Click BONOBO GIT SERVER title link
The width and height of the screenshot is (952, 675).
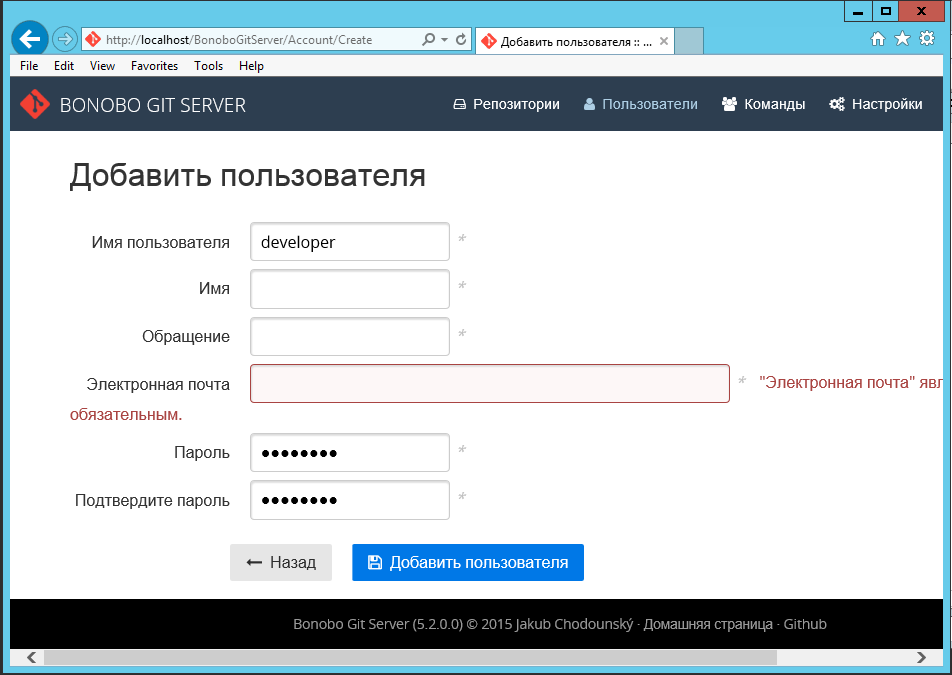[152, 105]
